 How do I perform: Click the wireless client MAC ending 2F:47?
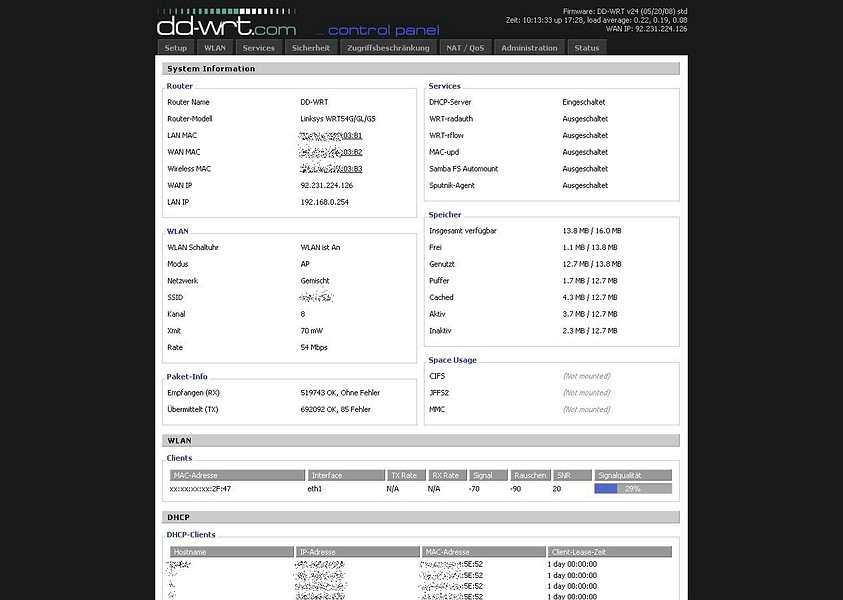[201, 489]
